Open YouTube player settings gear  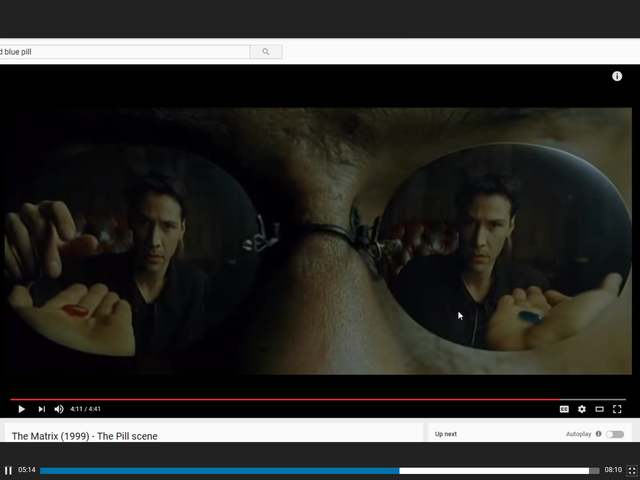(x=582, y=409)
